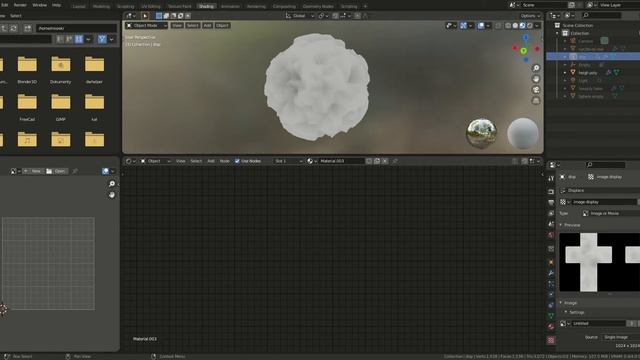Click the new folder icon in file browser
This screenshot has width=640, height=360.
click(x=27, y=28)
